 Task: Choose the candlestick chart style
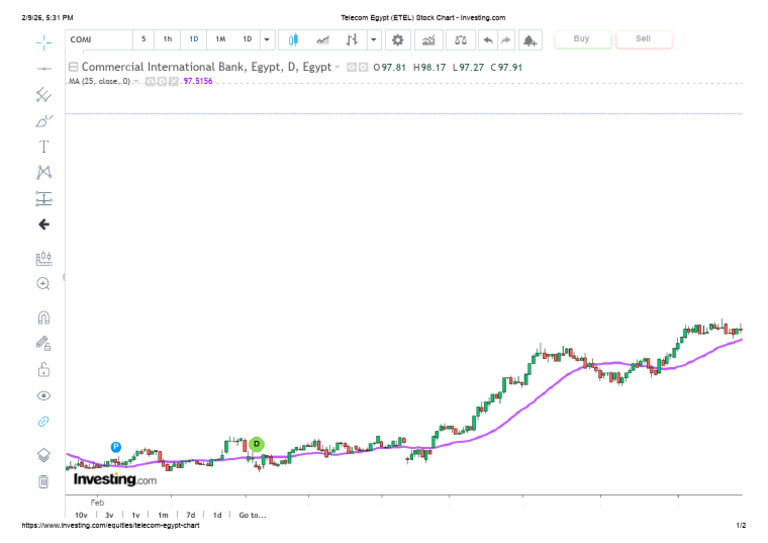pyautogui.click(x=293, y=40)
